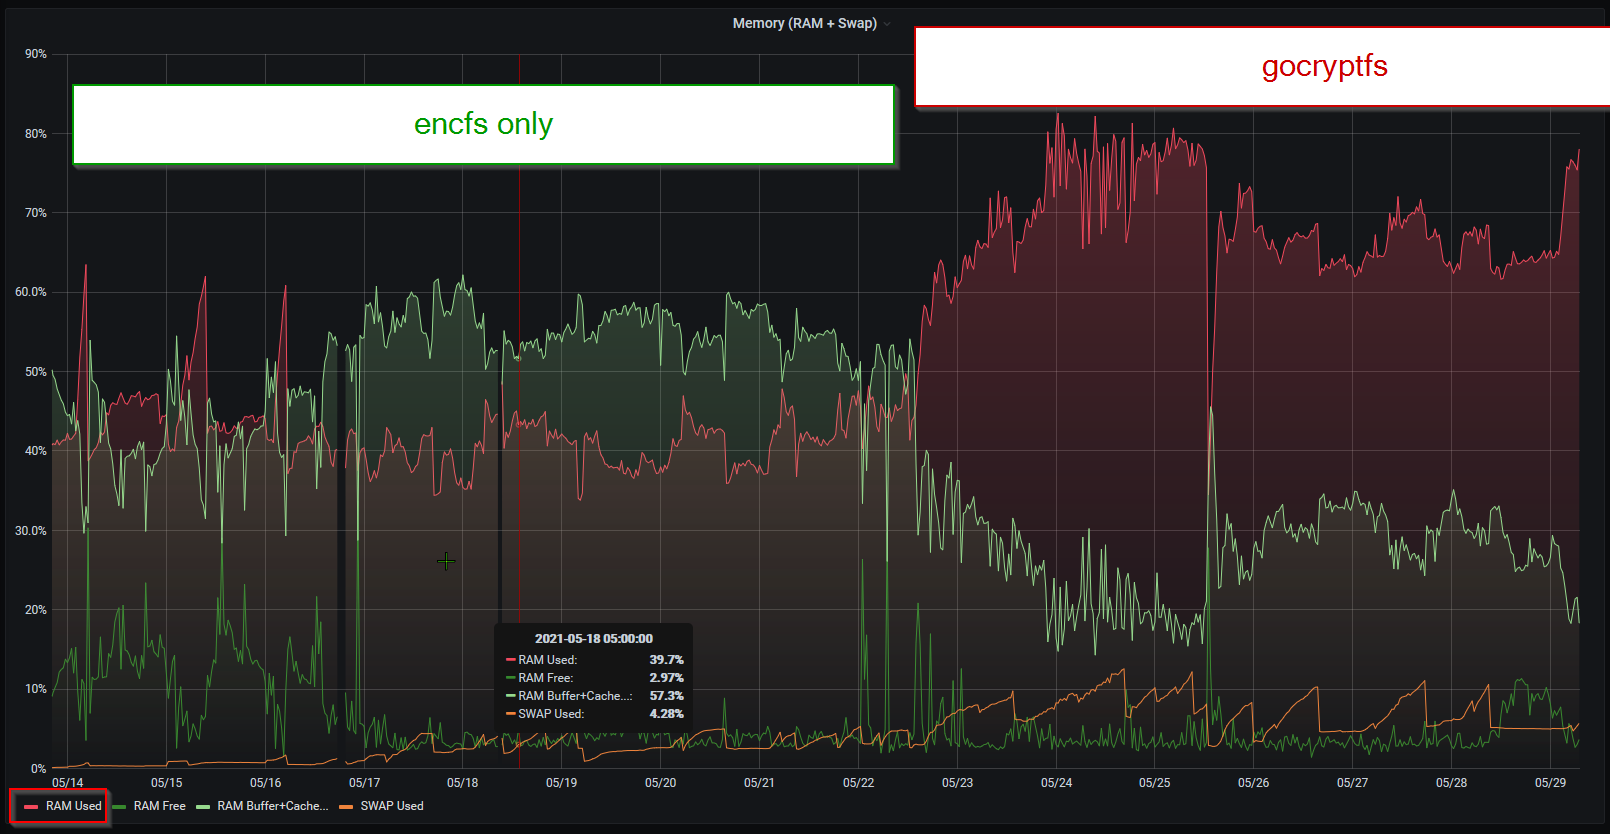This screenshot has width=1610, height=834.
Task: Click the 05/17 date on the time axis
Action: (x=365, y=783)
